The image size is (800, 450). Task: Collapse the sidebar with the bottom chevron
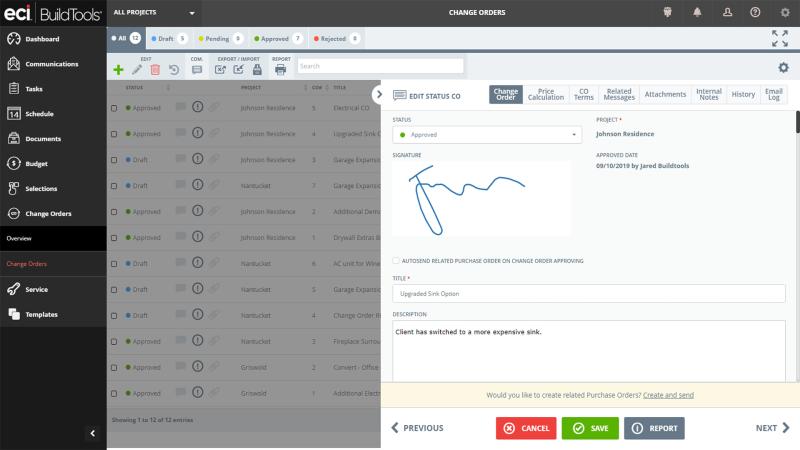point(92,433)
